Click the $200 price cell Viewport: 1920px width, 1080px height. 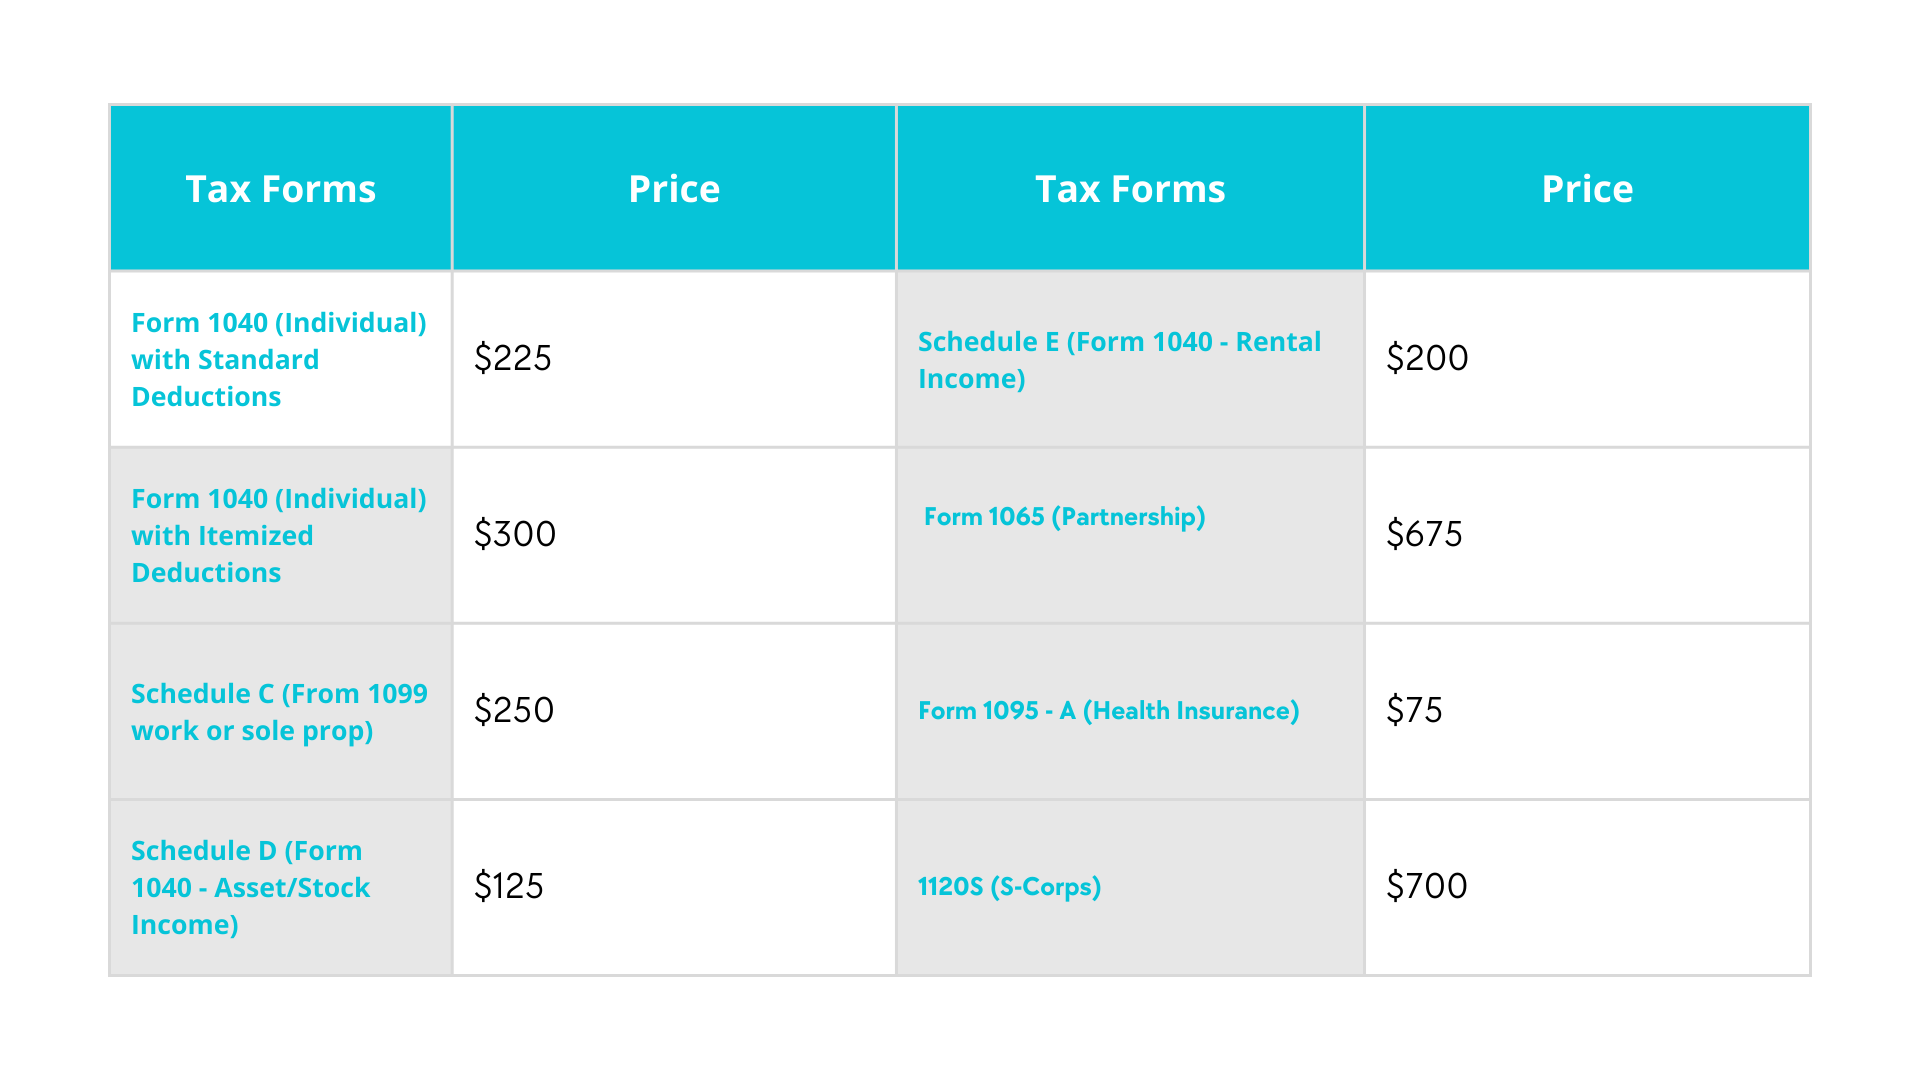1587,359
